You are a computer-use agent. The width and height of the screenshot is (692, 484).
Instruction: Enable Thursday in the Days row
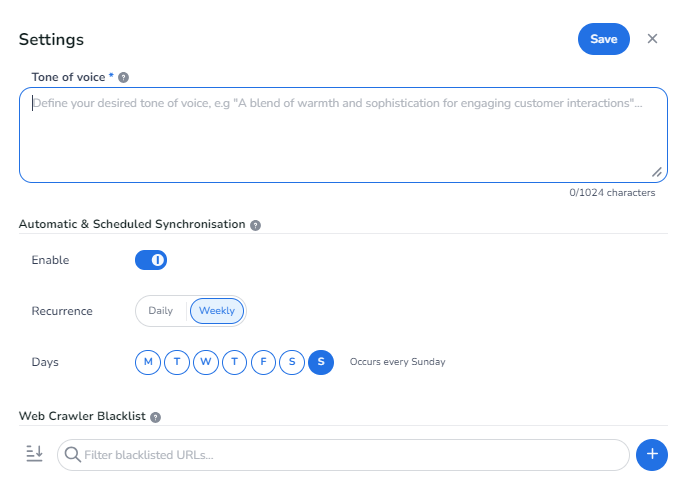235,362
